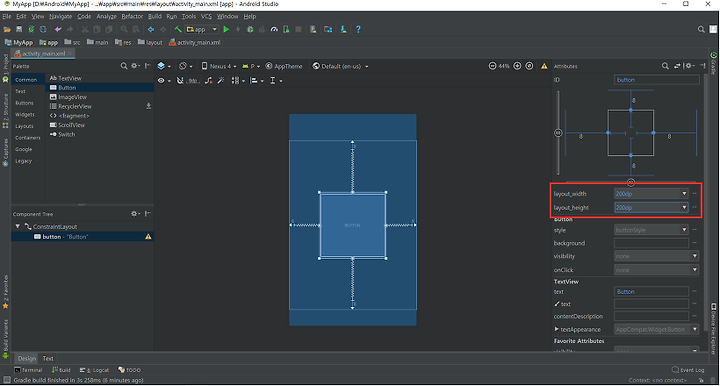
Task: Expand the layout_height dropdown arrow
Action: 684,207
